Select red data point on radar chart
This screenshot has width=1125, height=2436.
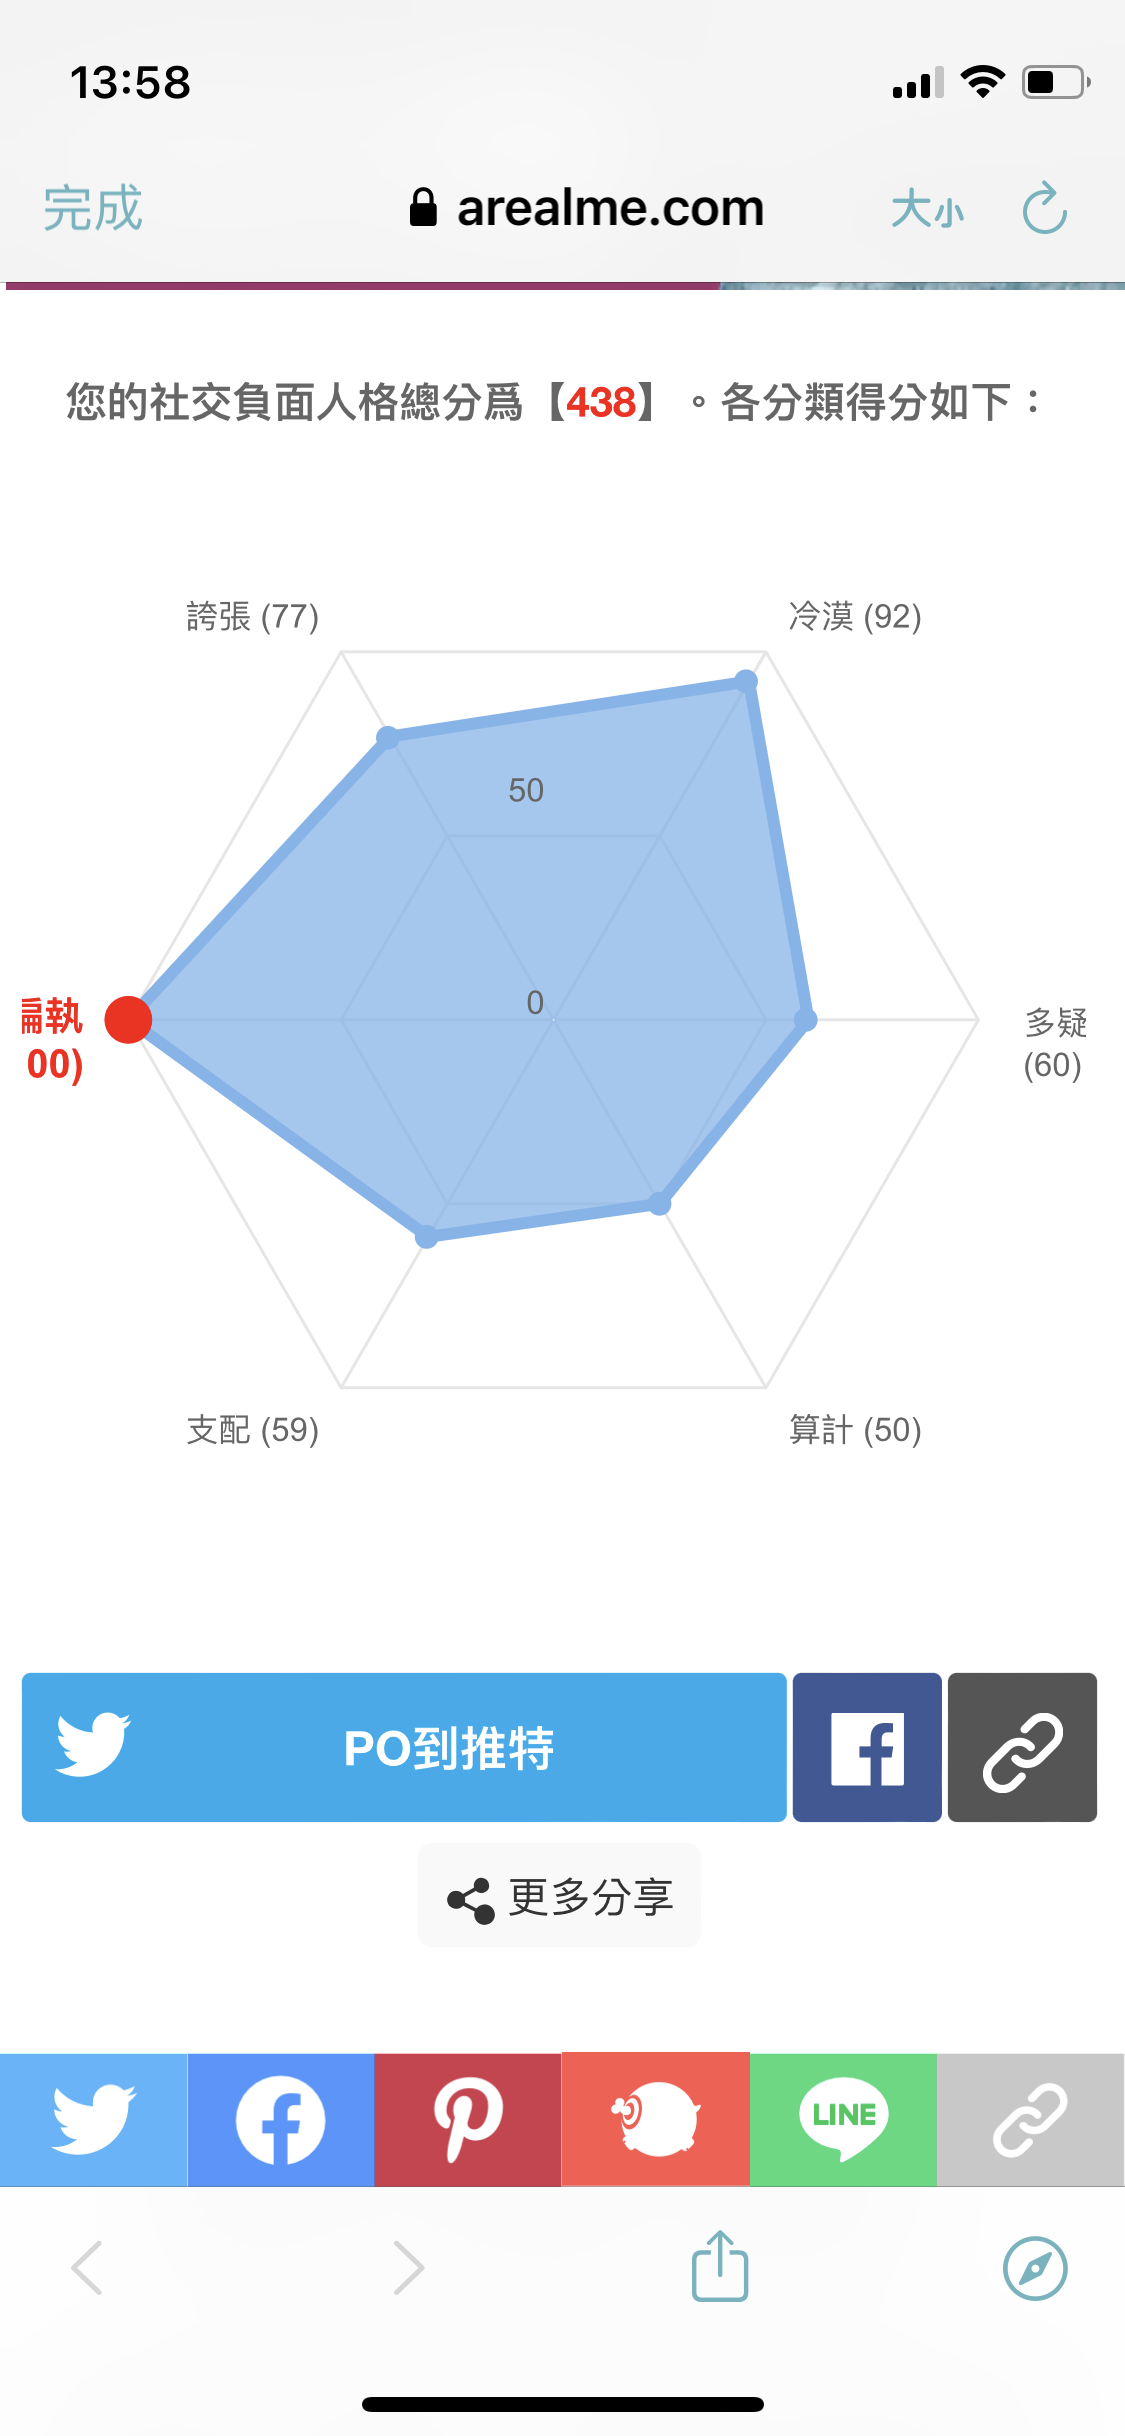pyautogui.click(x=128, y=1020)
